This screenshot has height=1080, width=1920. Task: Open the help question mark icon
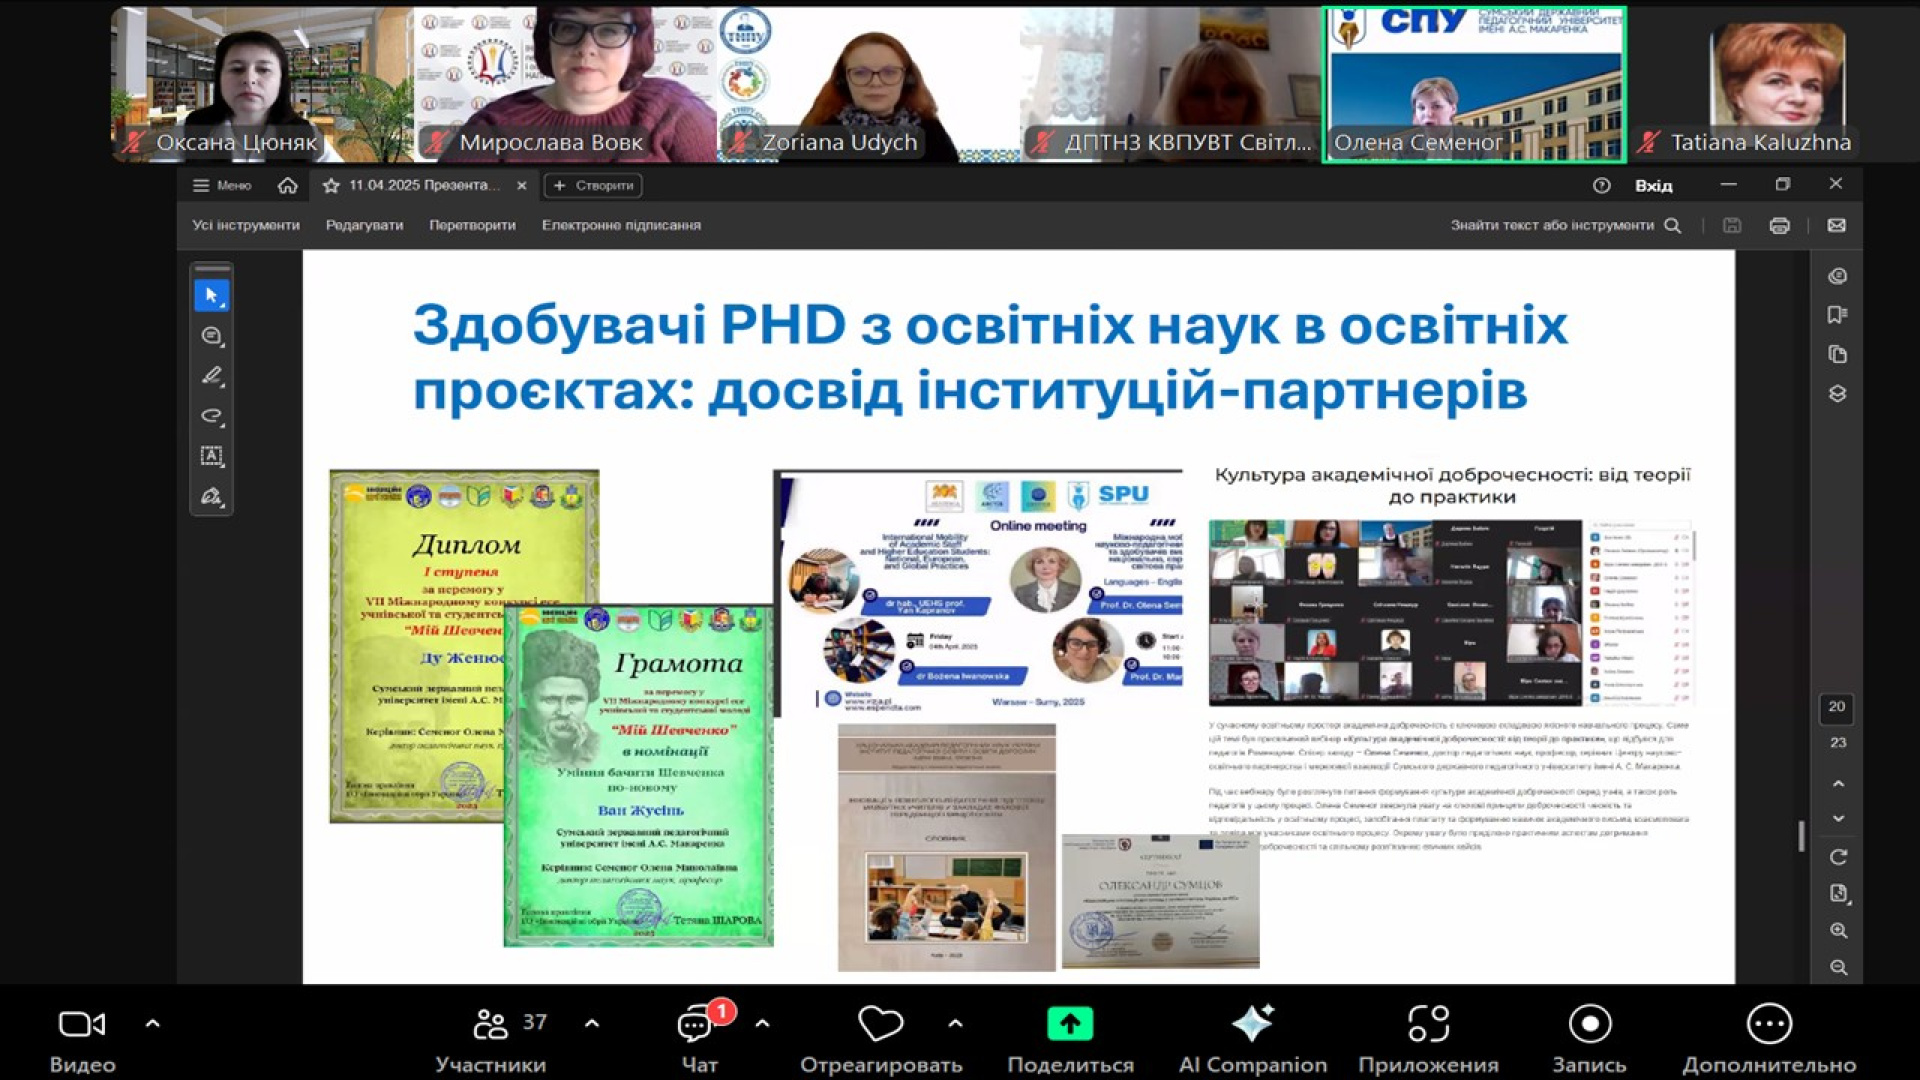(x=1601, y=185)
